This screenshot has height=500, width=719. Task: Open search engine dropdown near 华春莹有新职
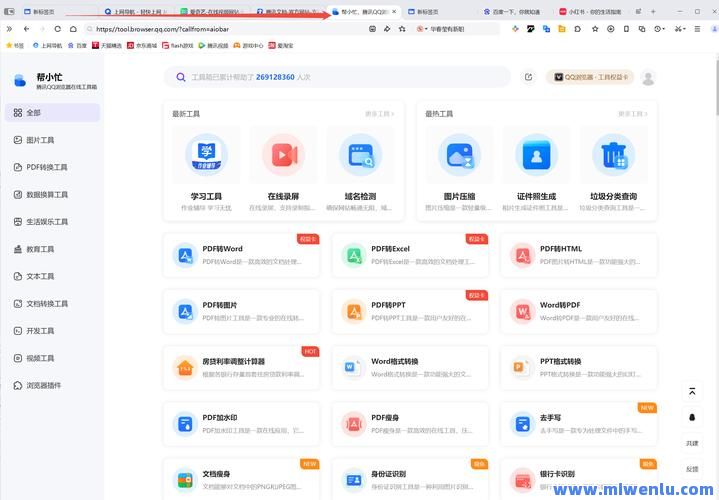tap(422, 29)
